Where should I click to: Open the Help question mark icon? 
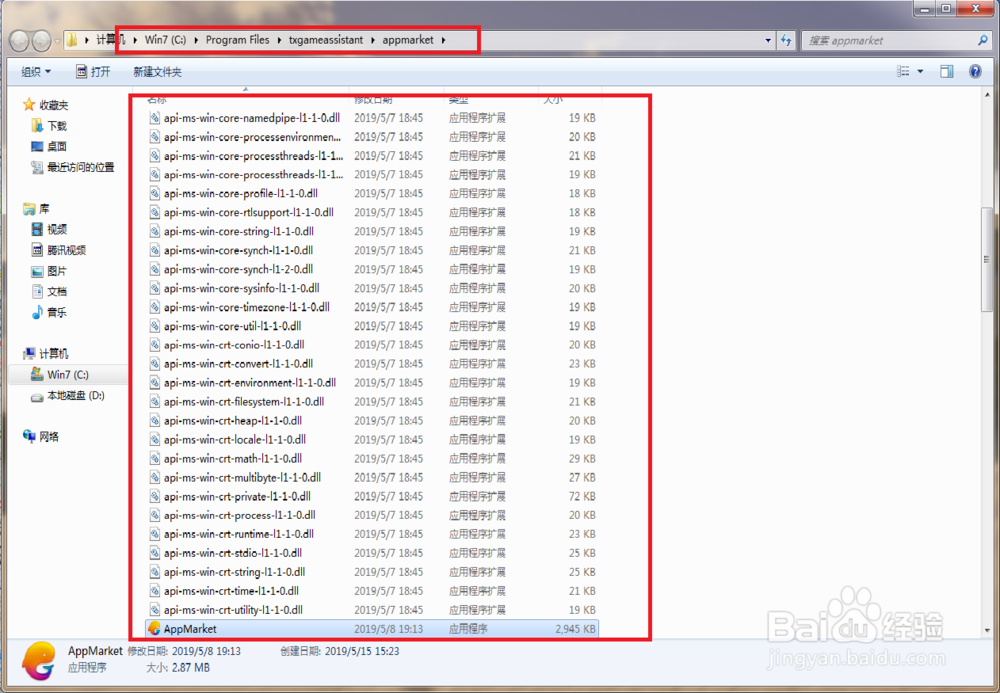click(x=975, y=71)
